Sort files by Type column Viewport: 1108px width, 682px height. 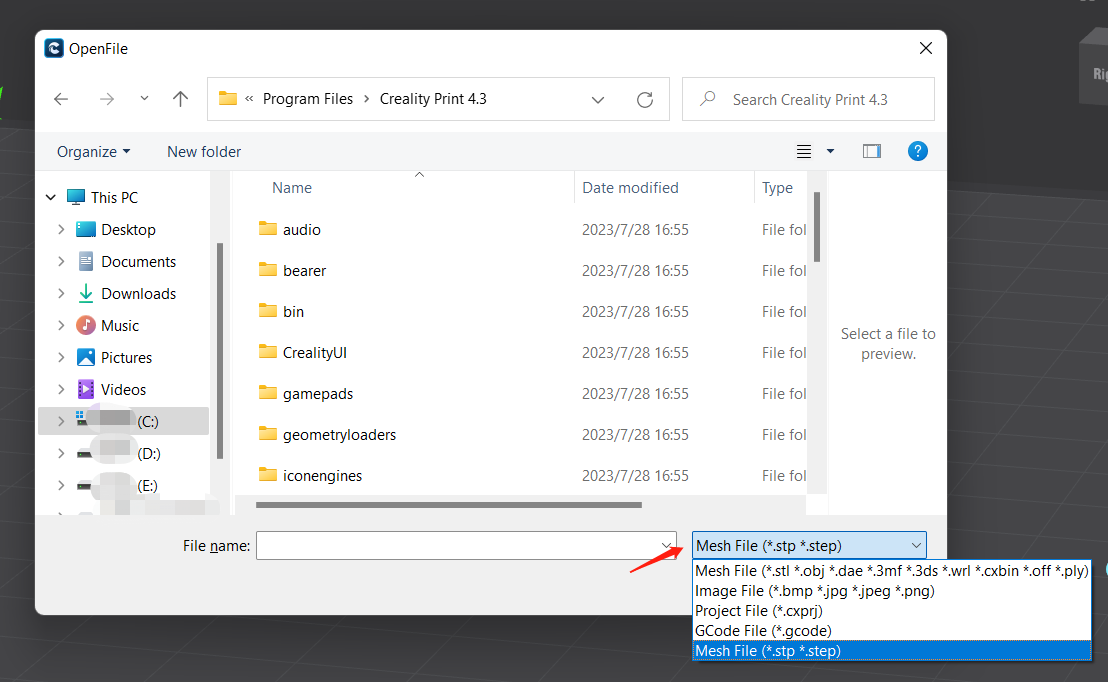(x=777, y=188)
